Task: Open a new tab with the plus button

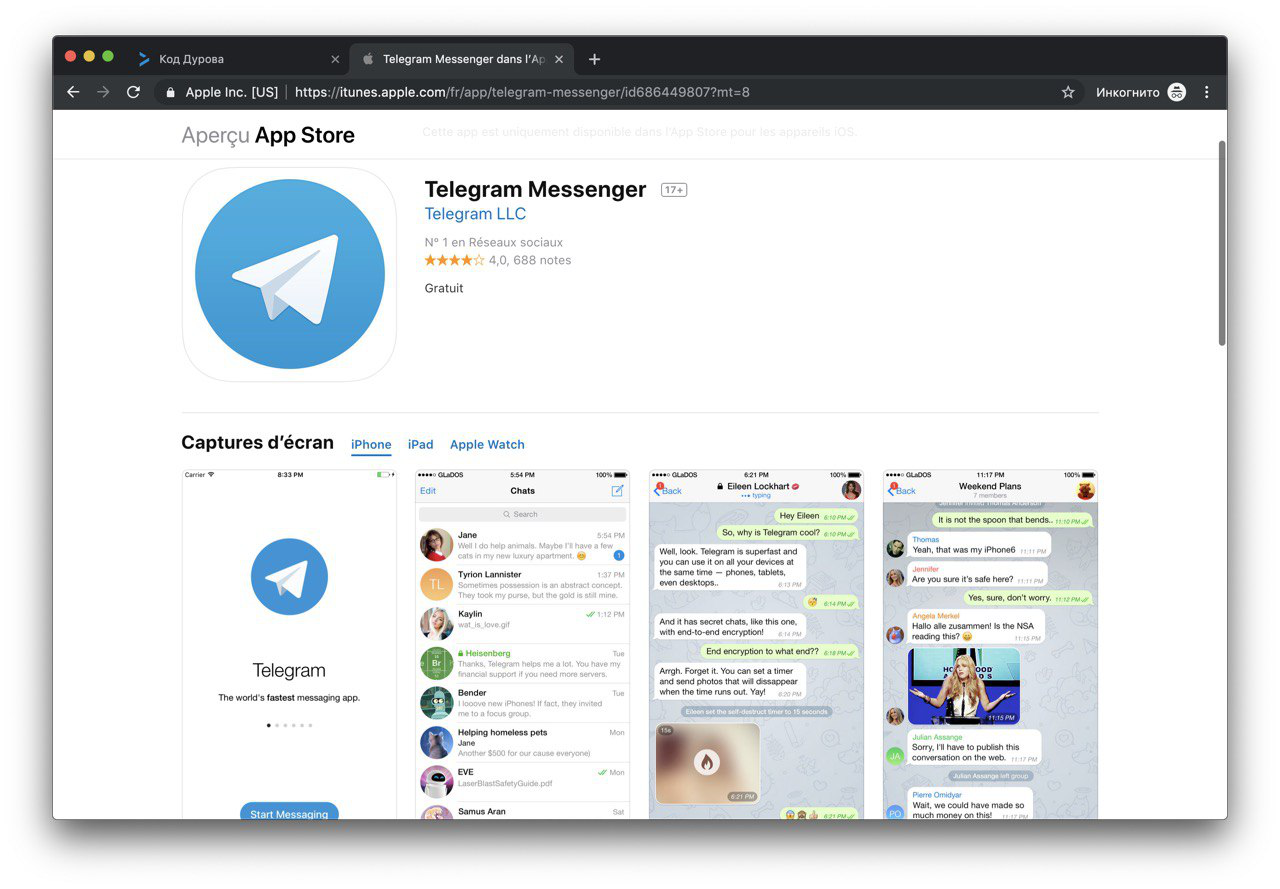Action: click(x=594, y=59)
